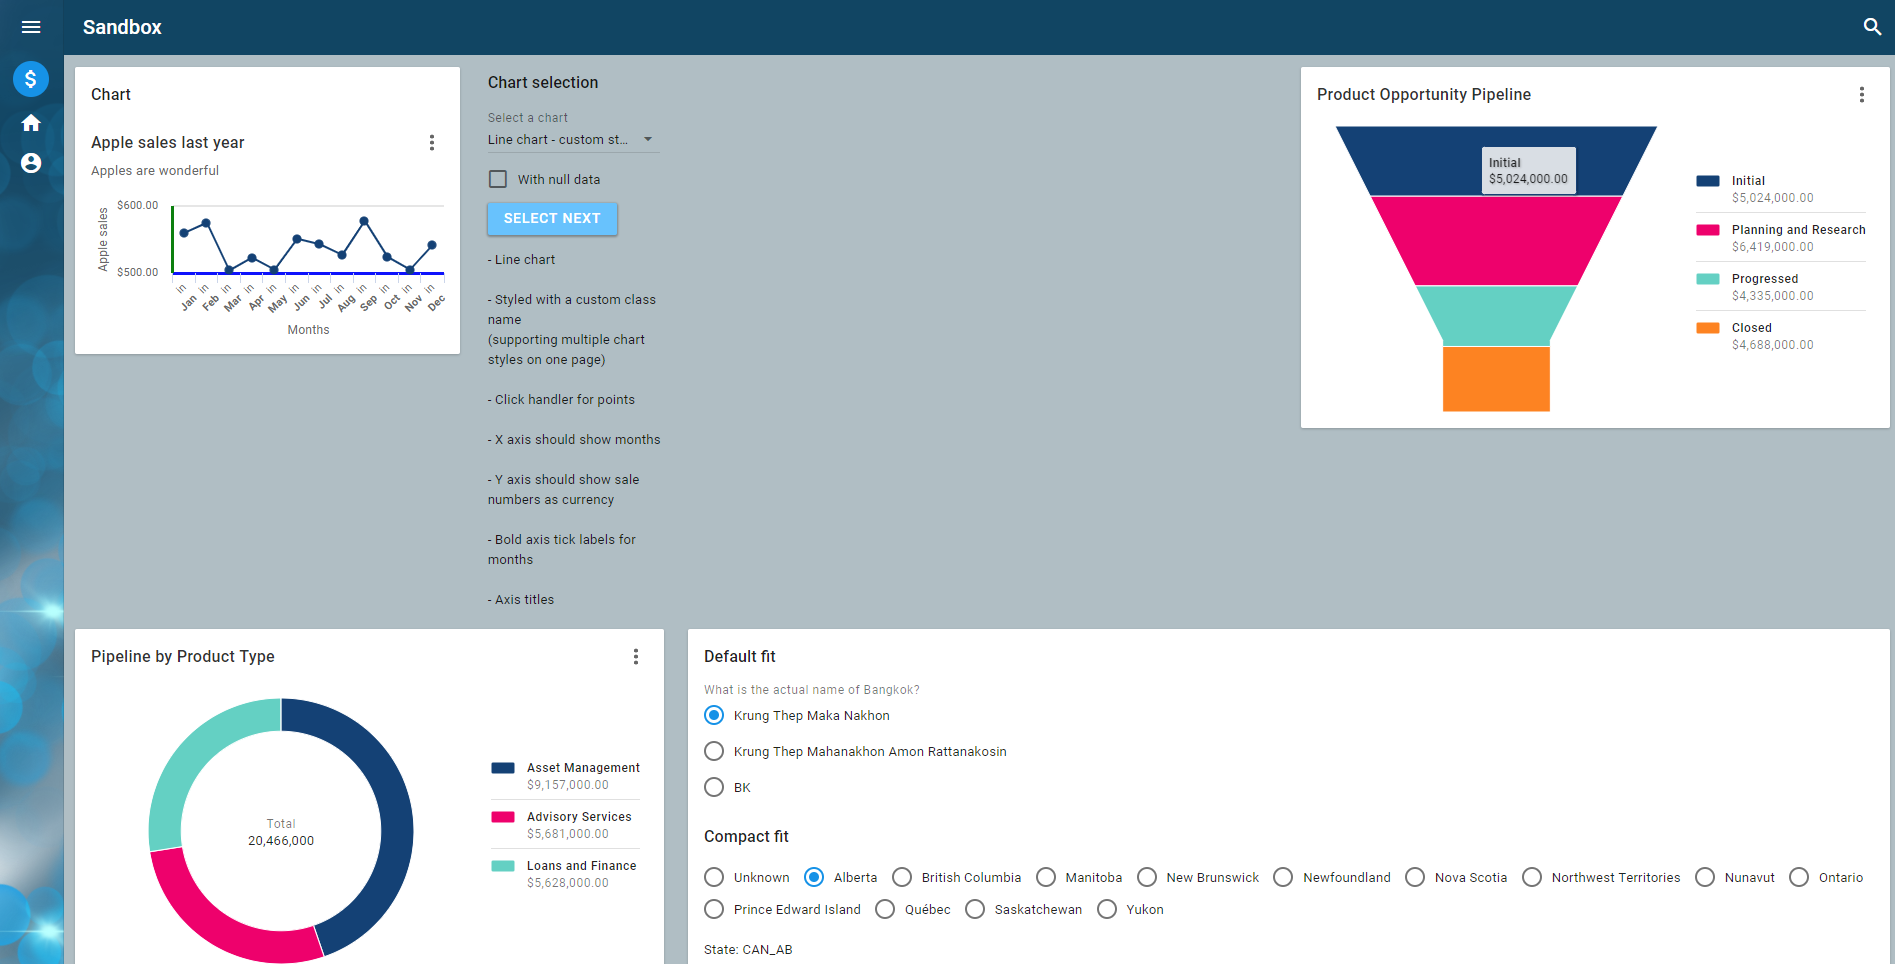Enable the With null data checkbox
This screenshot has height=964, width=1895.
pyautogui.click(x=498, y=180)
